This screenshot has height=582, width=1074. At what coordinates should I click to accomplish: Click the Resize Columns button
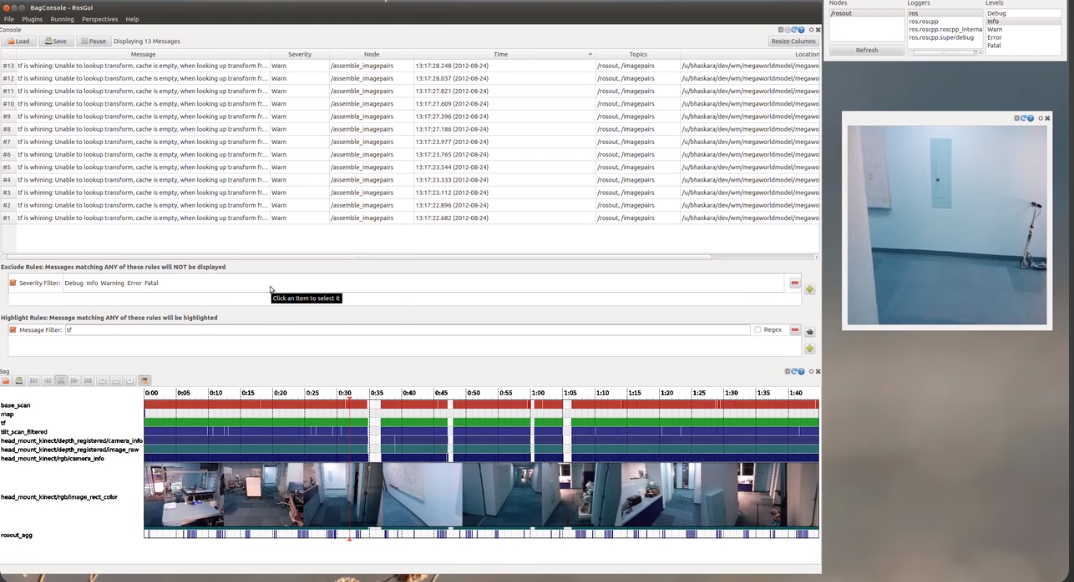coord(793,41)
